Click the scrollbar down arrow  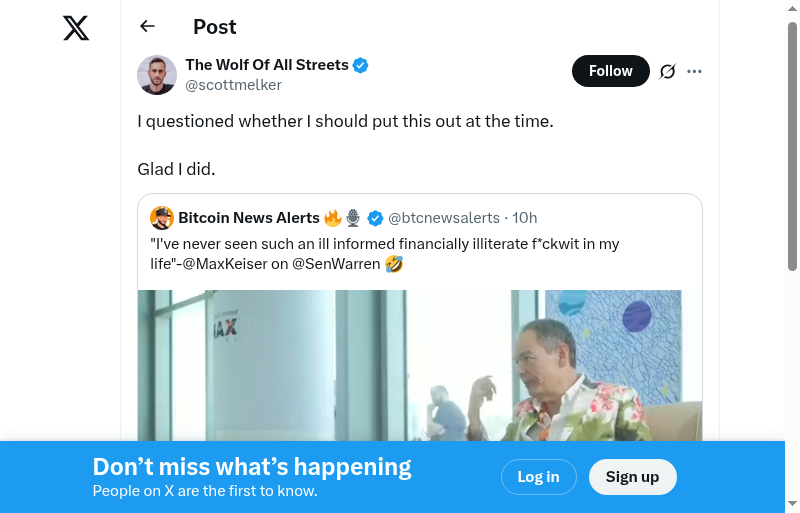(793, 504)
